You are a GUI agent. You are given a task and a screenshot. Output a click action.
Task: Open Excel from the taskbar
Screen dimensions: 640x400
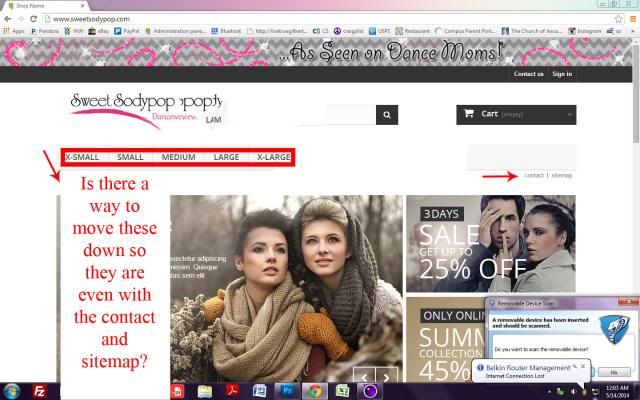tap(342, 390)
